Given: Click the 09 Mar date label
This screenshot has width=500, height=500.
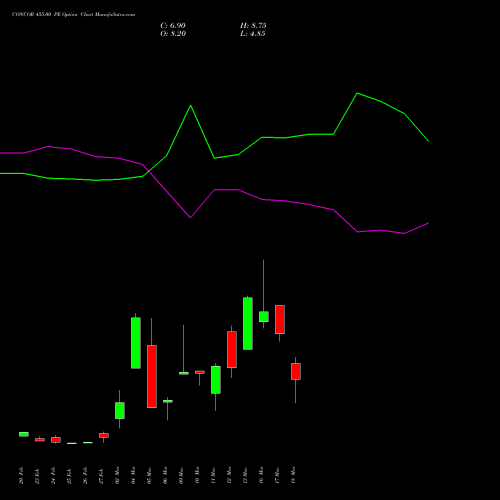Looking at the screenshot, I should [x=181, y=475].
